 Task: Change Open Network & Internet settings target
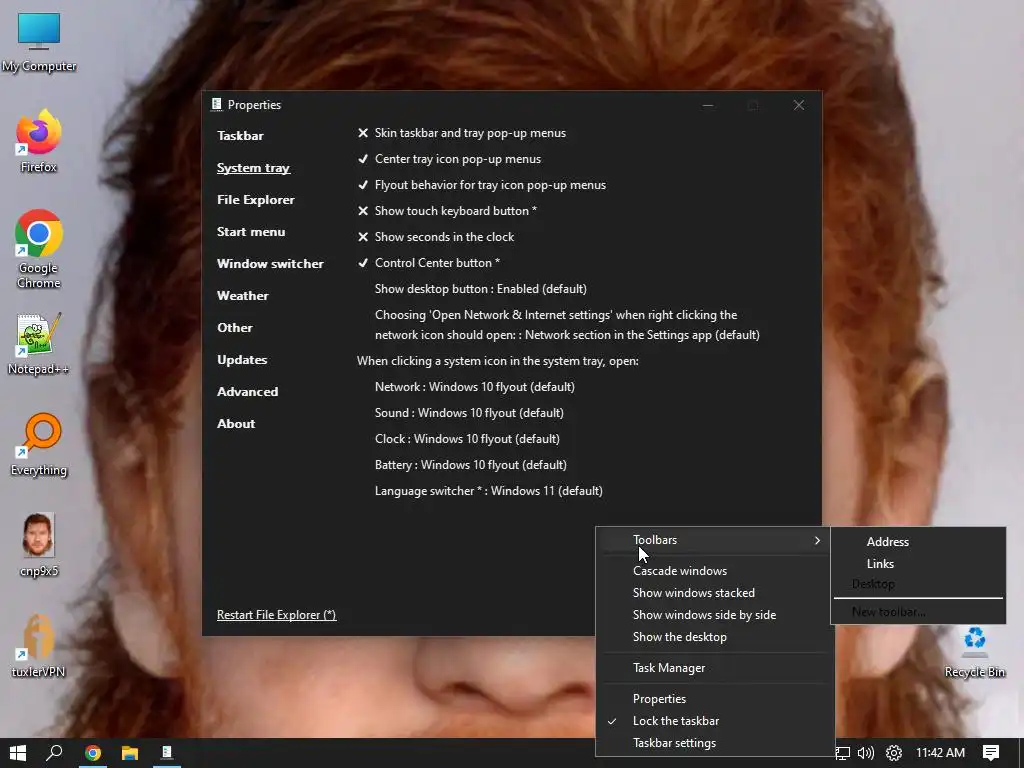click(567, 325)
